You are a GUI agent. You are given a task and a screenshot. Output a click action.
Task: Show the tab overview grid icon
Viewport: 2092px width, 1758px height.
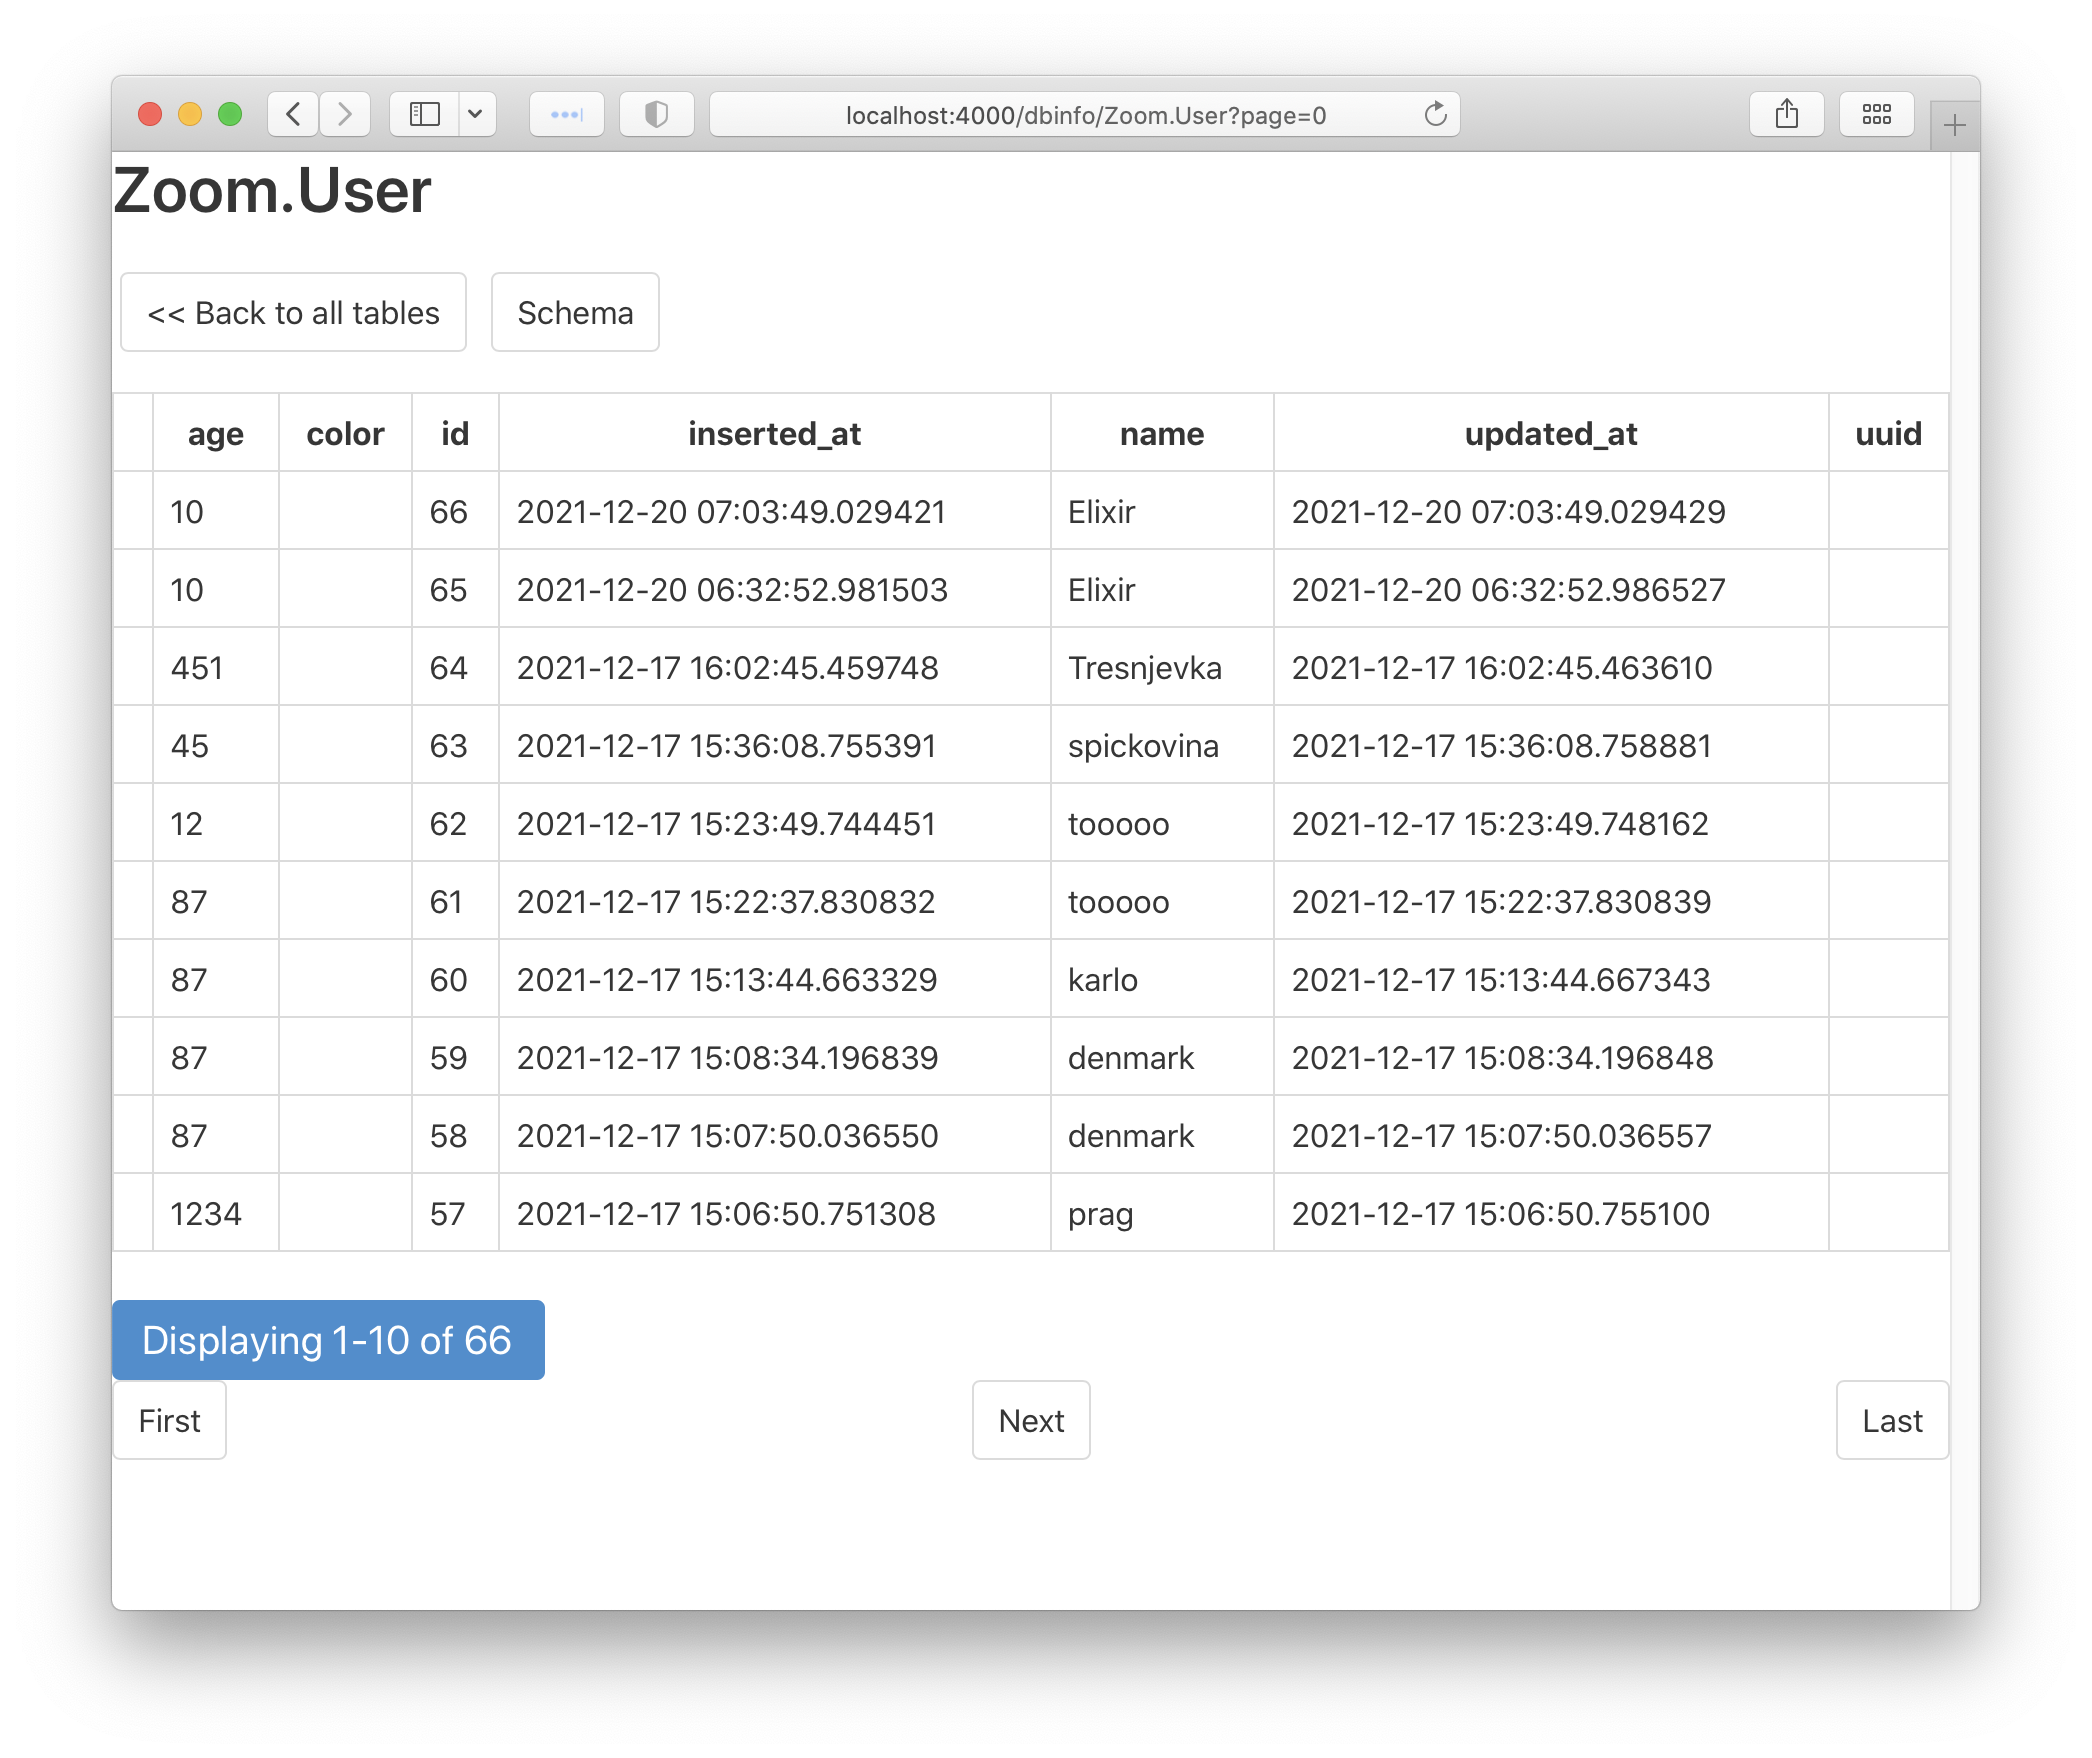pos(1876,114)
